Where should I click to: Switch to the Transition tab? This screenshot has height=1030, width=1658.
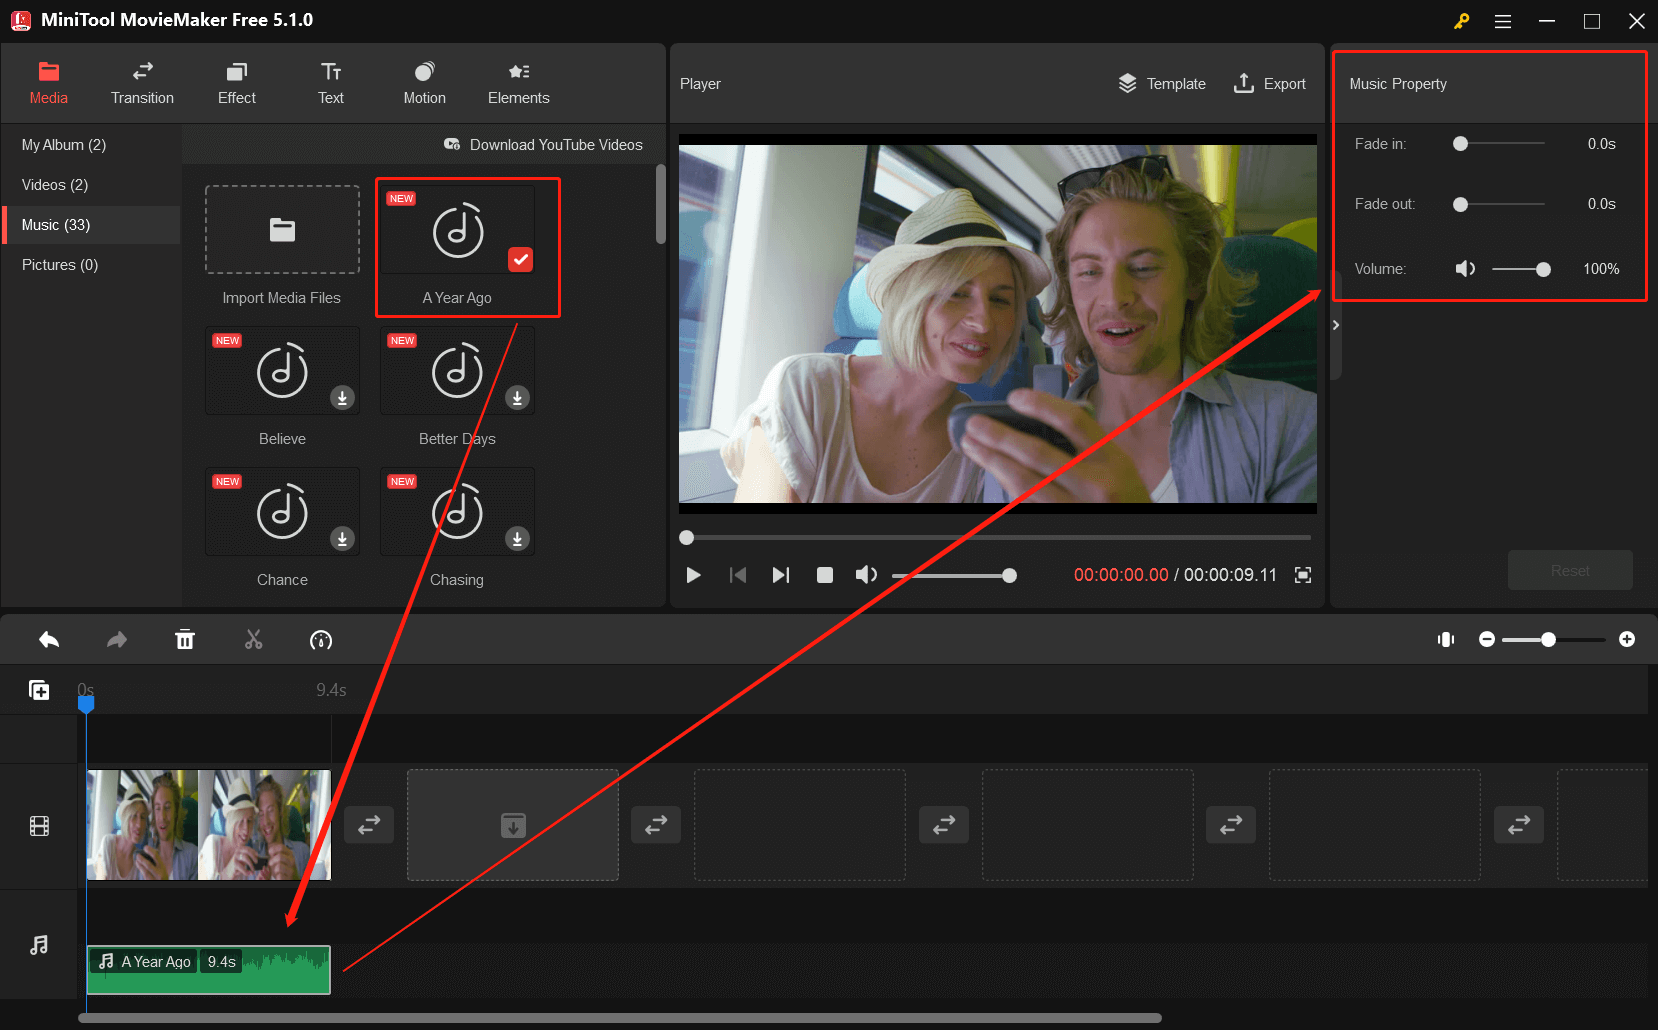click(x=142, y=83)
